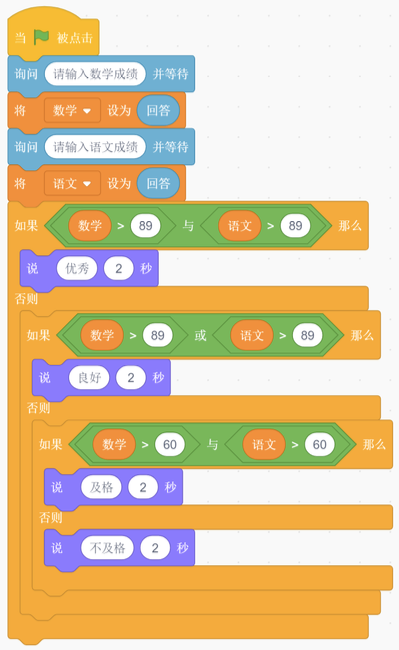Image resolution: width=399 pixels, height=650 pixels.
Task: Open the 语文 variable dropdown arrow
Action: click(x=87, y=184)
